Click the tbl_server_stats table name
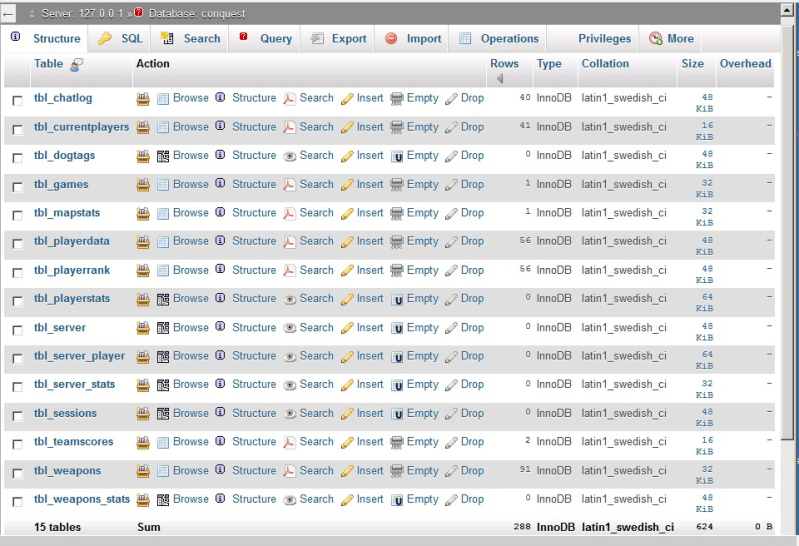The height and width of the screenshot is (546, 799). [x=74, y=384]
